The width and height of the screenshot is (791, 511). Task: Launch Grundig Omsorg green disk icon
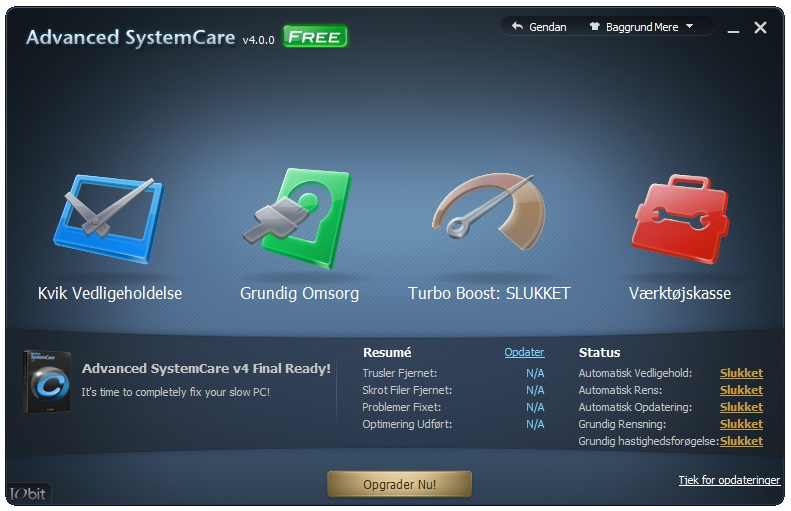(298, 218)
